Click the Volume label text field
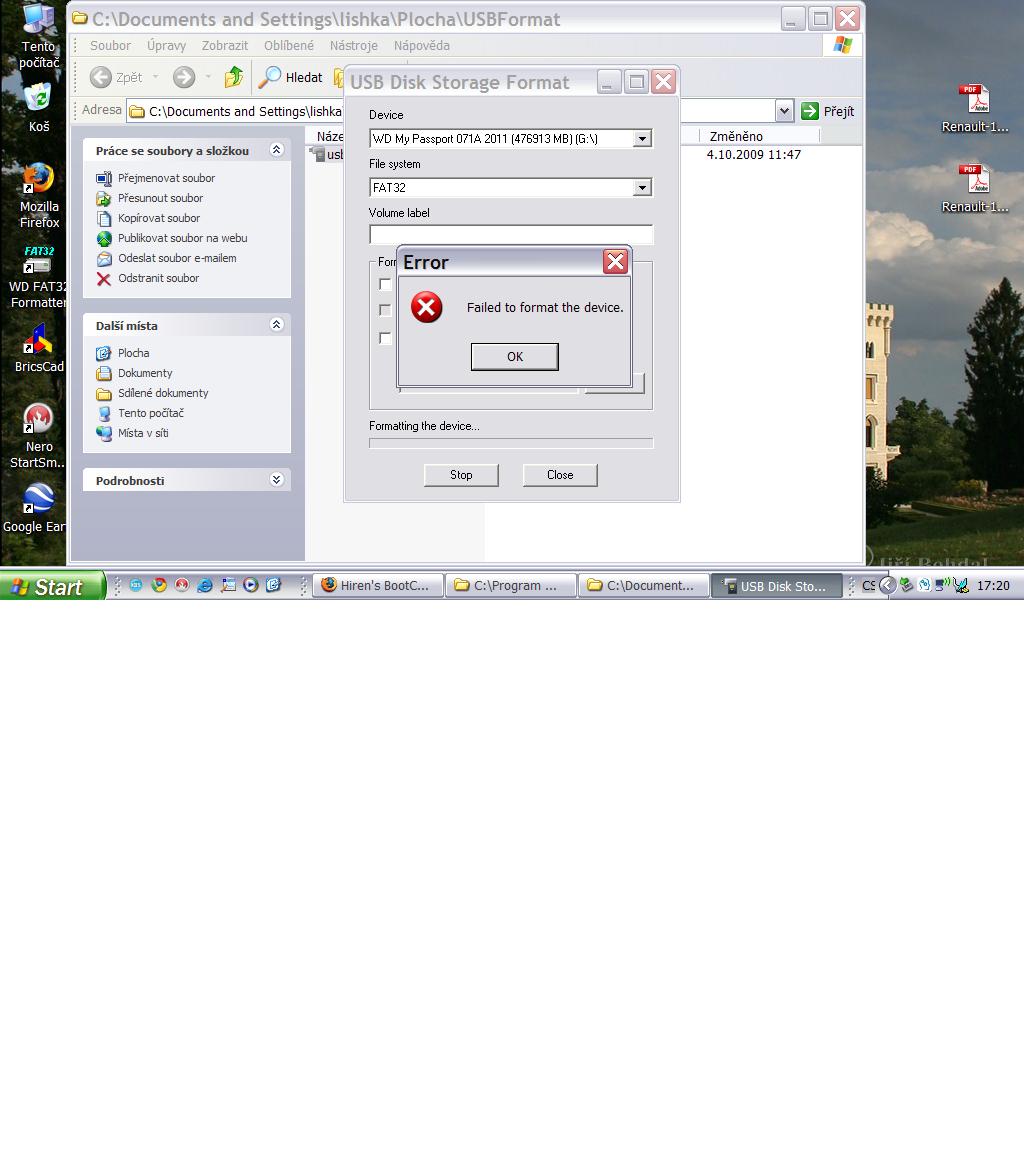 [511, 235]
